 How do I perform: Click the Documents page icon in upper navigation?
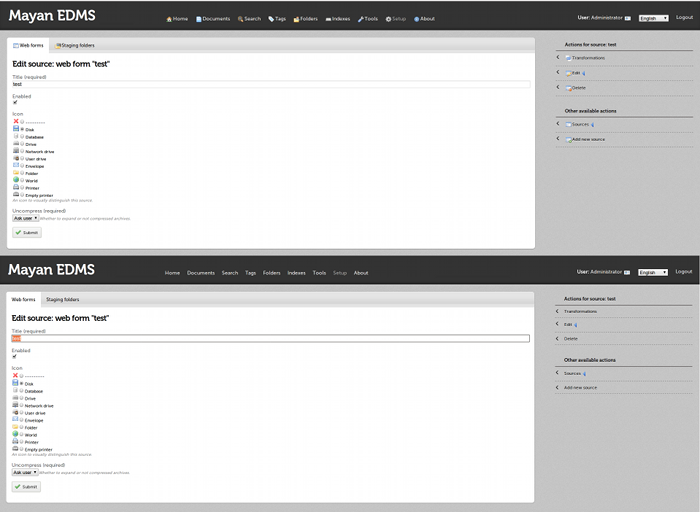pos(199,19)
